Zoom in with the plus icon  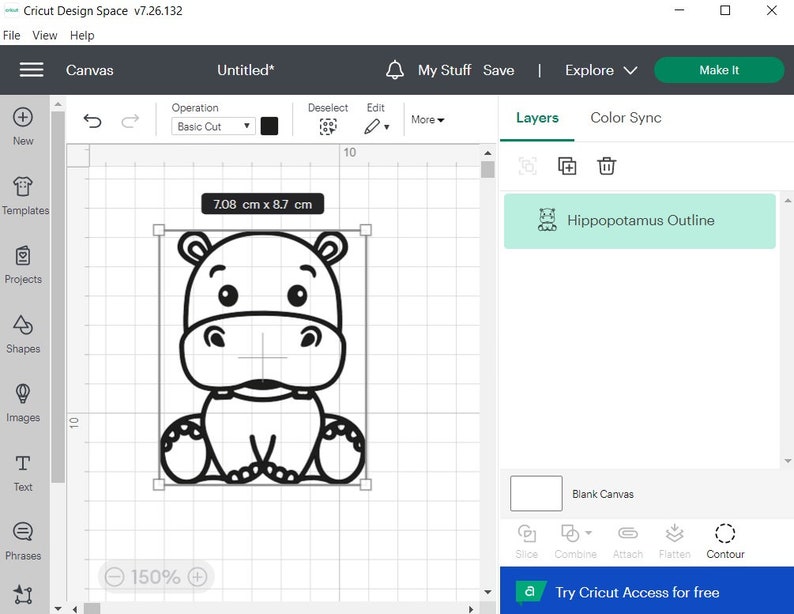pyautogui.click(x=197, y=577)
